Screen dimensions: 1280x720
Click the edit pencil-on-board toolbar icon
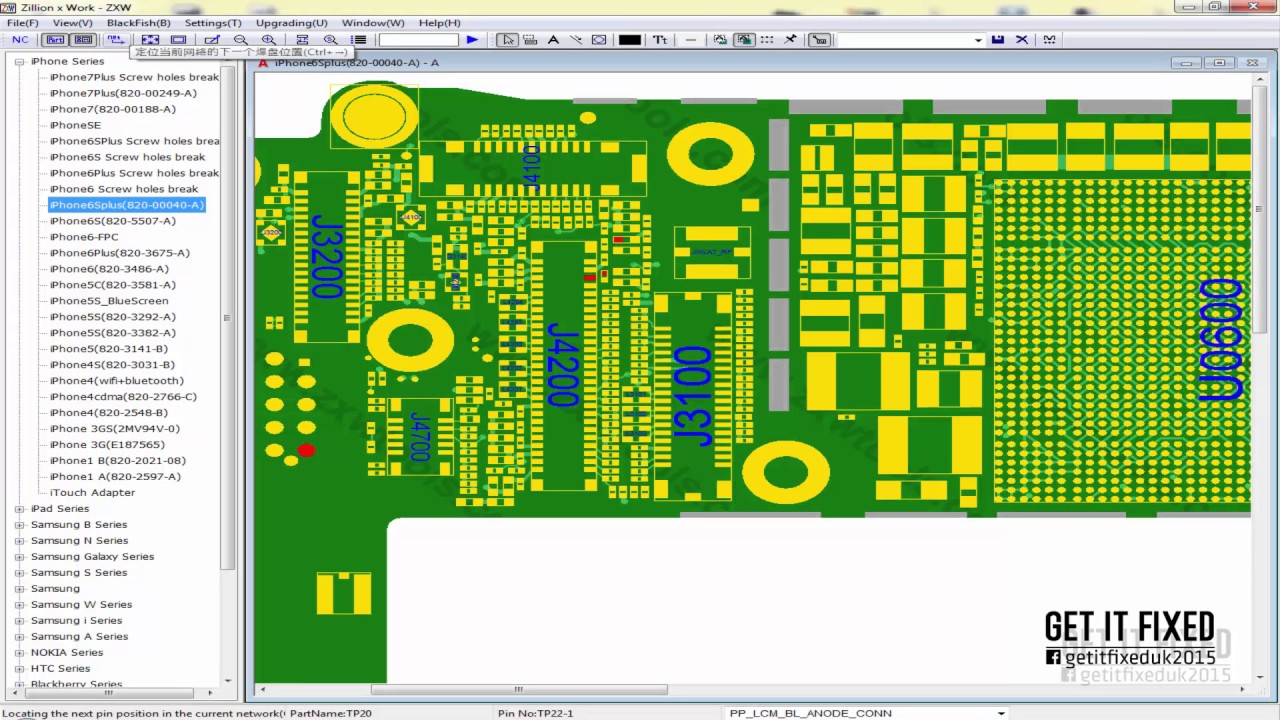212,40
